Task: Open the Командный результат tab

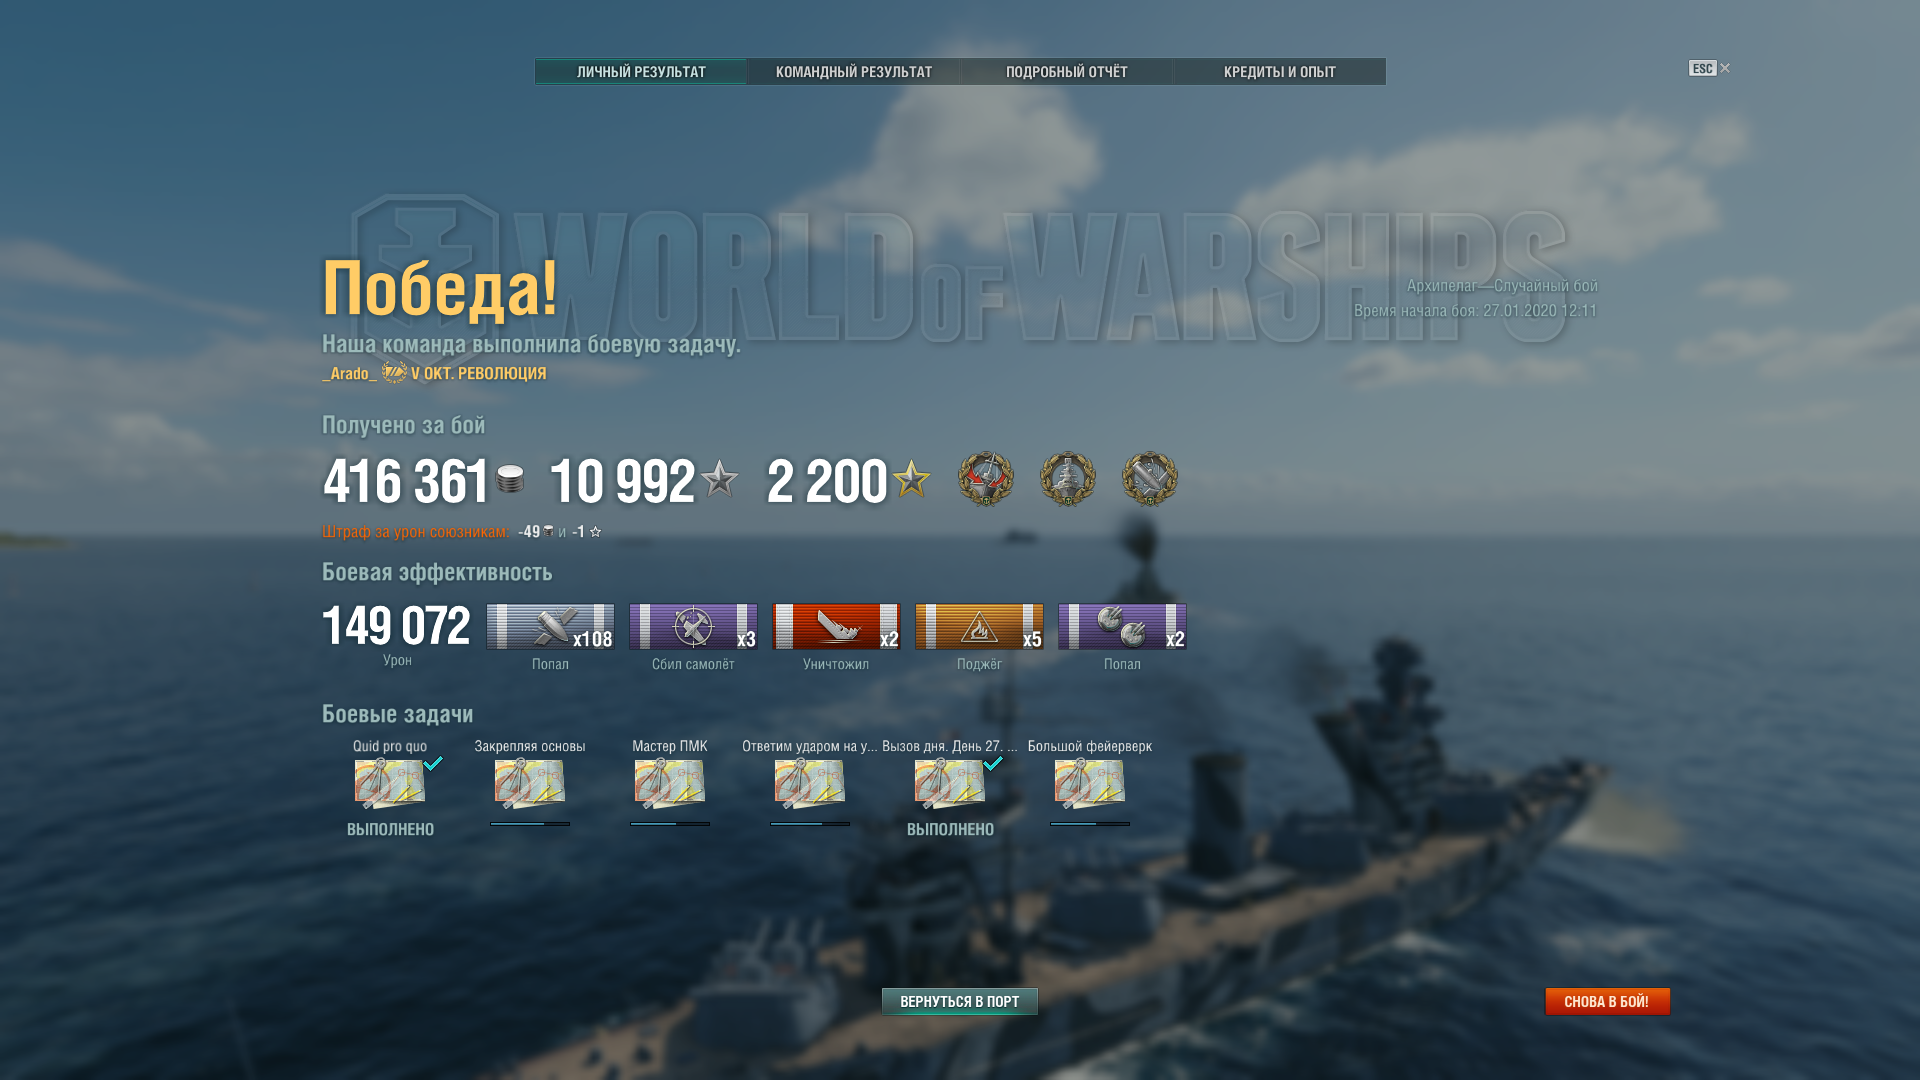Action: click(853, 72)
